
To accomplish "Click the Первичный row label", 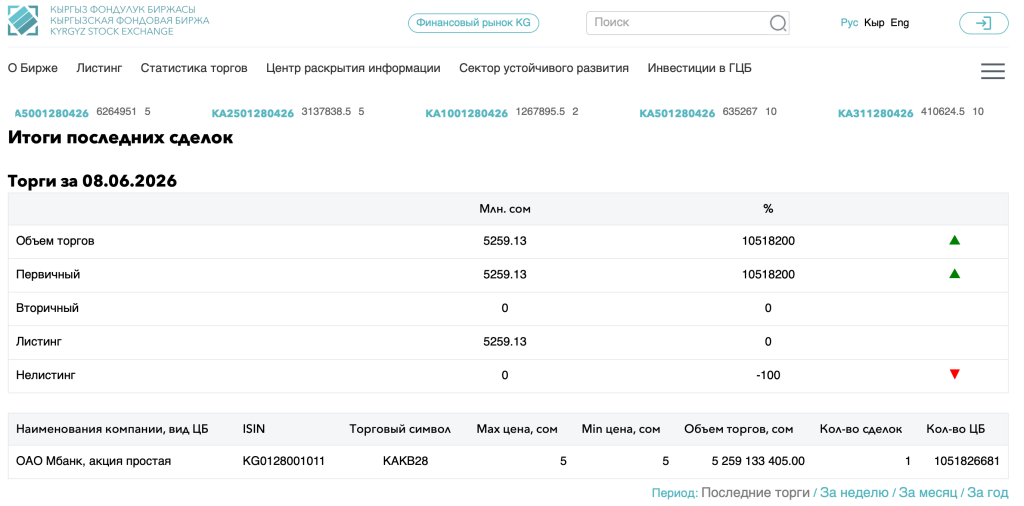I will pyautogui.click(x=48, y=274).
